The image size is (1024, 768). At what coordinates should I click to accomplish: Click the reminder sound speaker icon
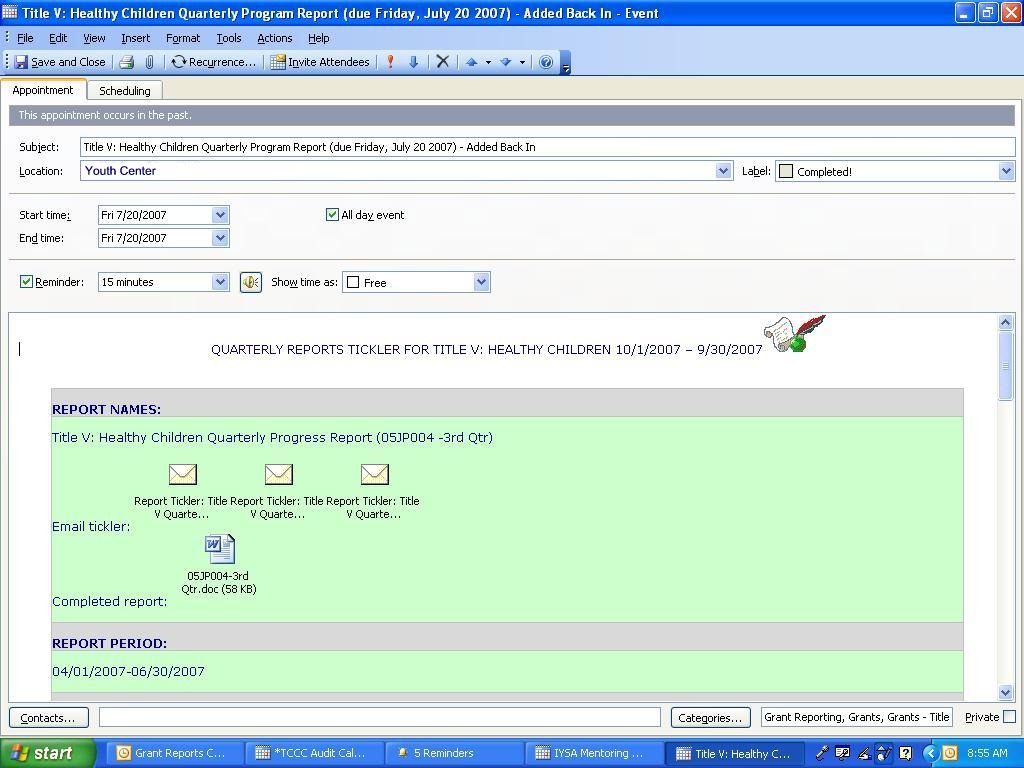[251, 282]
